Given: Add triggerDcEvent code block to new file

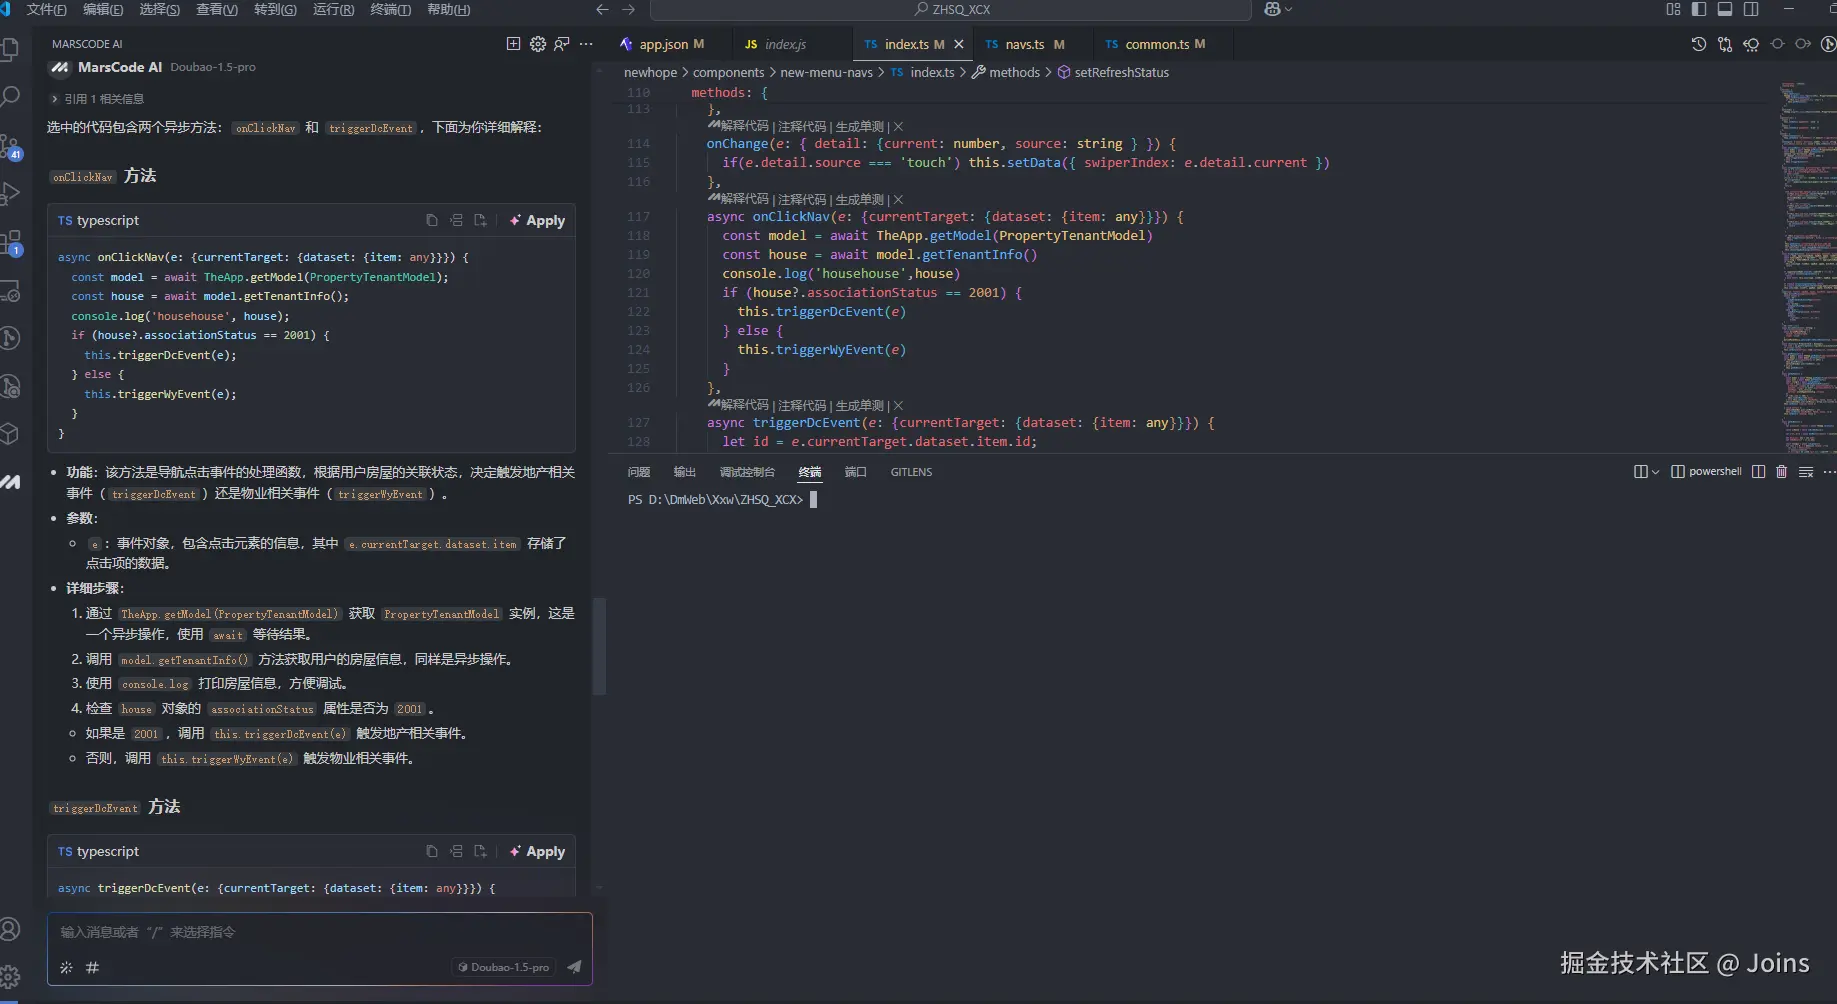Looking at the screenshot, I should 480,851.
